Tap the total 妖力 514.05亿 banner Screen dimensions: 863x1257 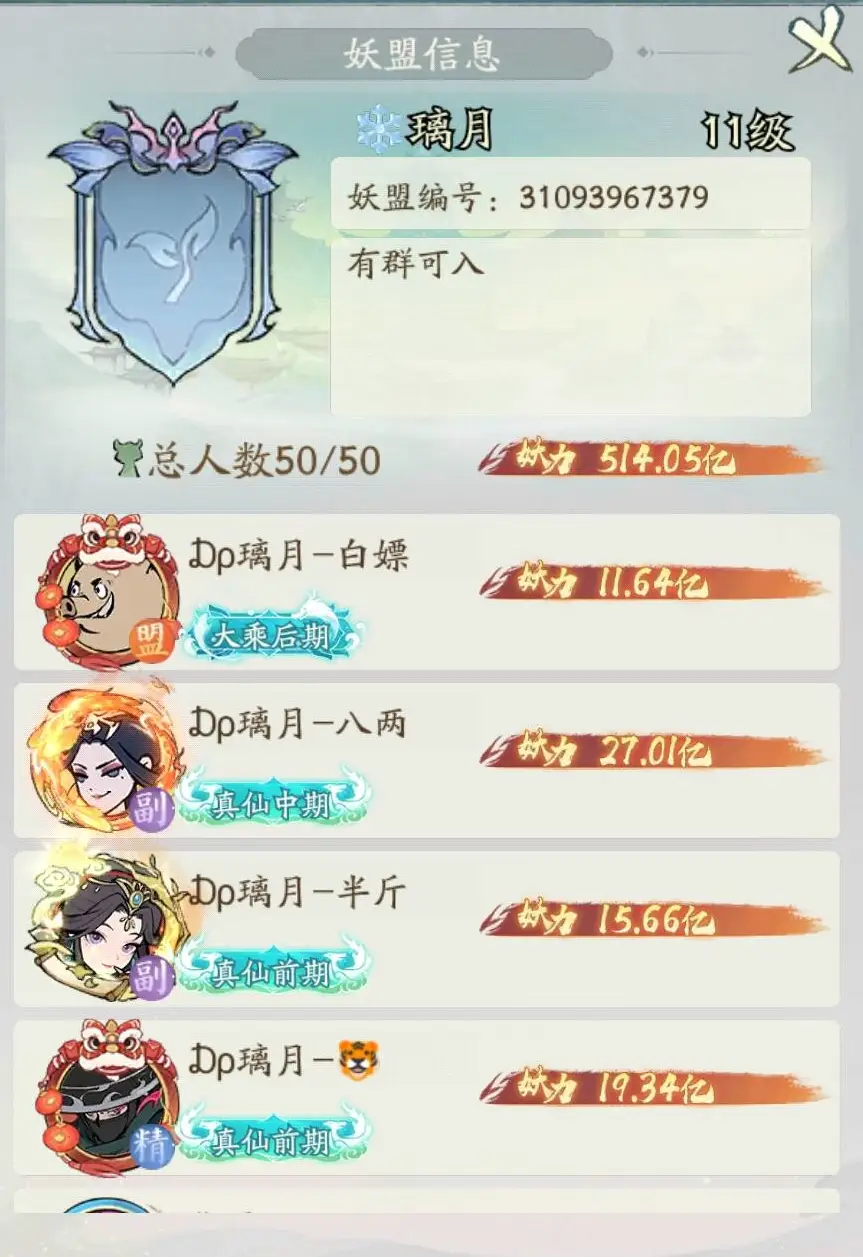650,460
